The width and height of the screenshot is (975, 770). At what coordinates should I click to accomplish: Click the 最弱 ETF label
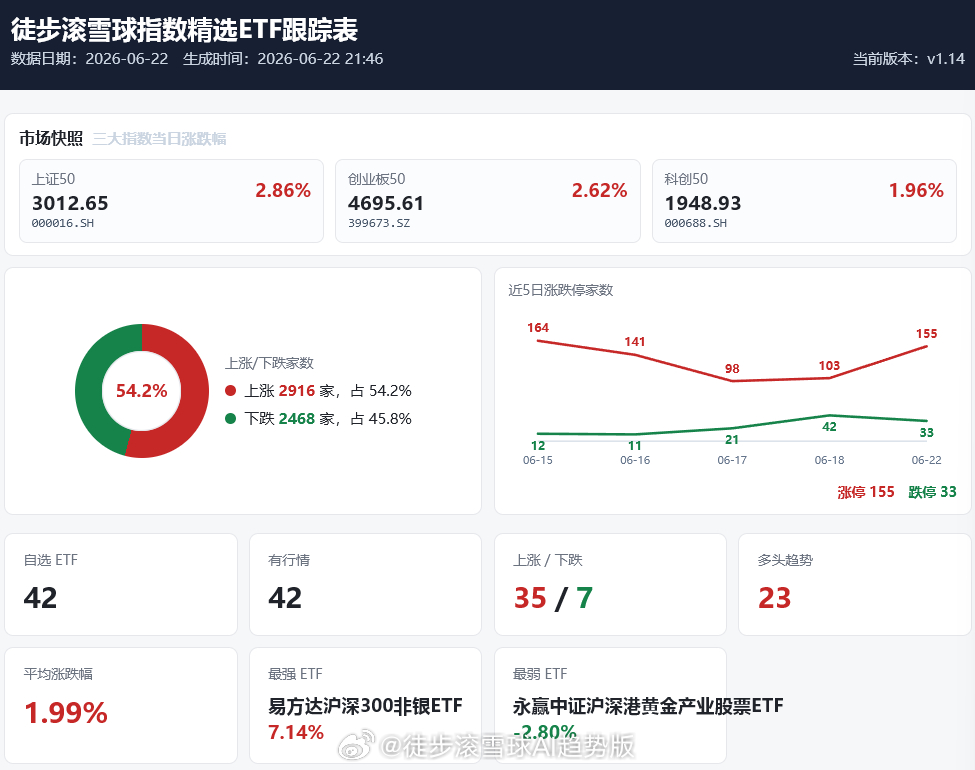click(x=540, y=674)
